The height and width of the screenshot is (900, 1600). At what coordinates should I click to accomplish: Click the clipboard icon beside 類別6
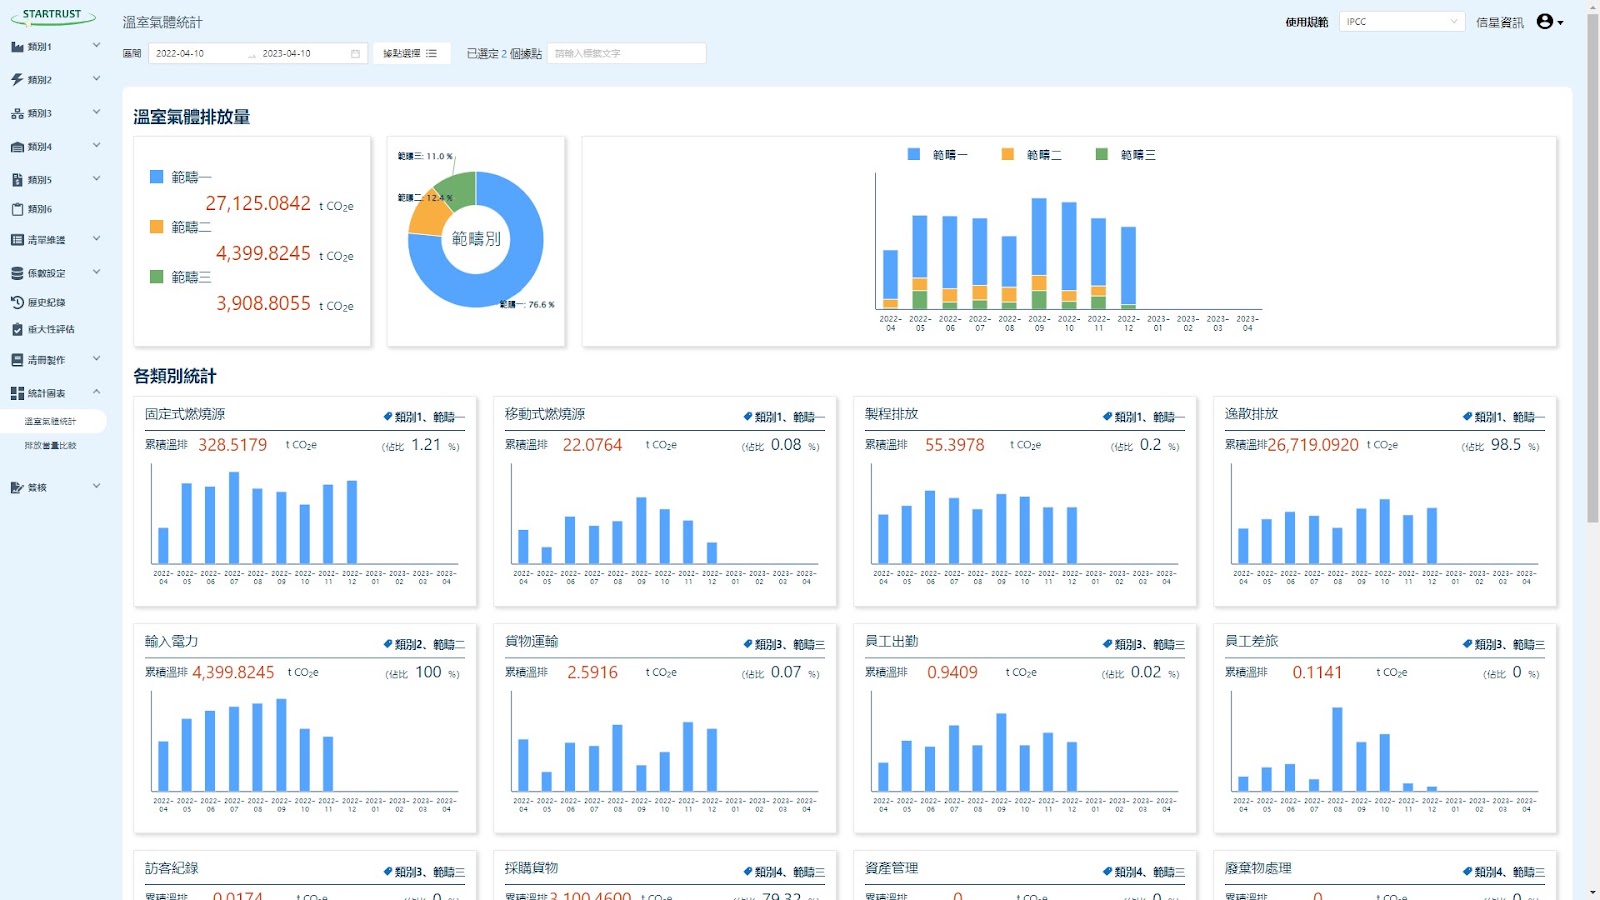pyautogui.click(x=17, y=210)
